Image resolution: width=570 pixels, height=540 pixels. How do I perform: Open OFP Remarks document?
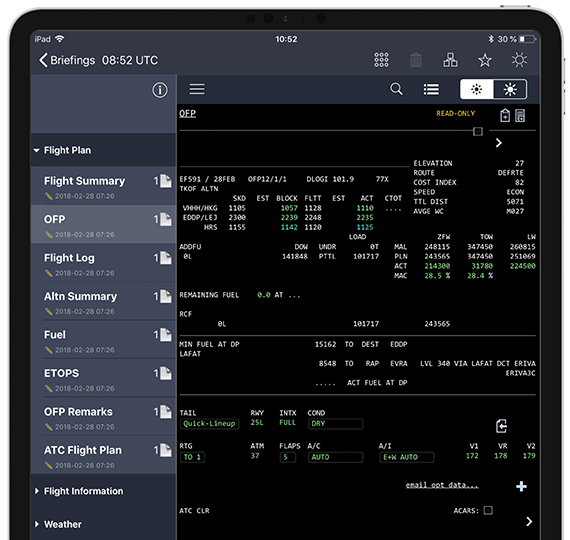pyautogui.click(x=104, y=417)
